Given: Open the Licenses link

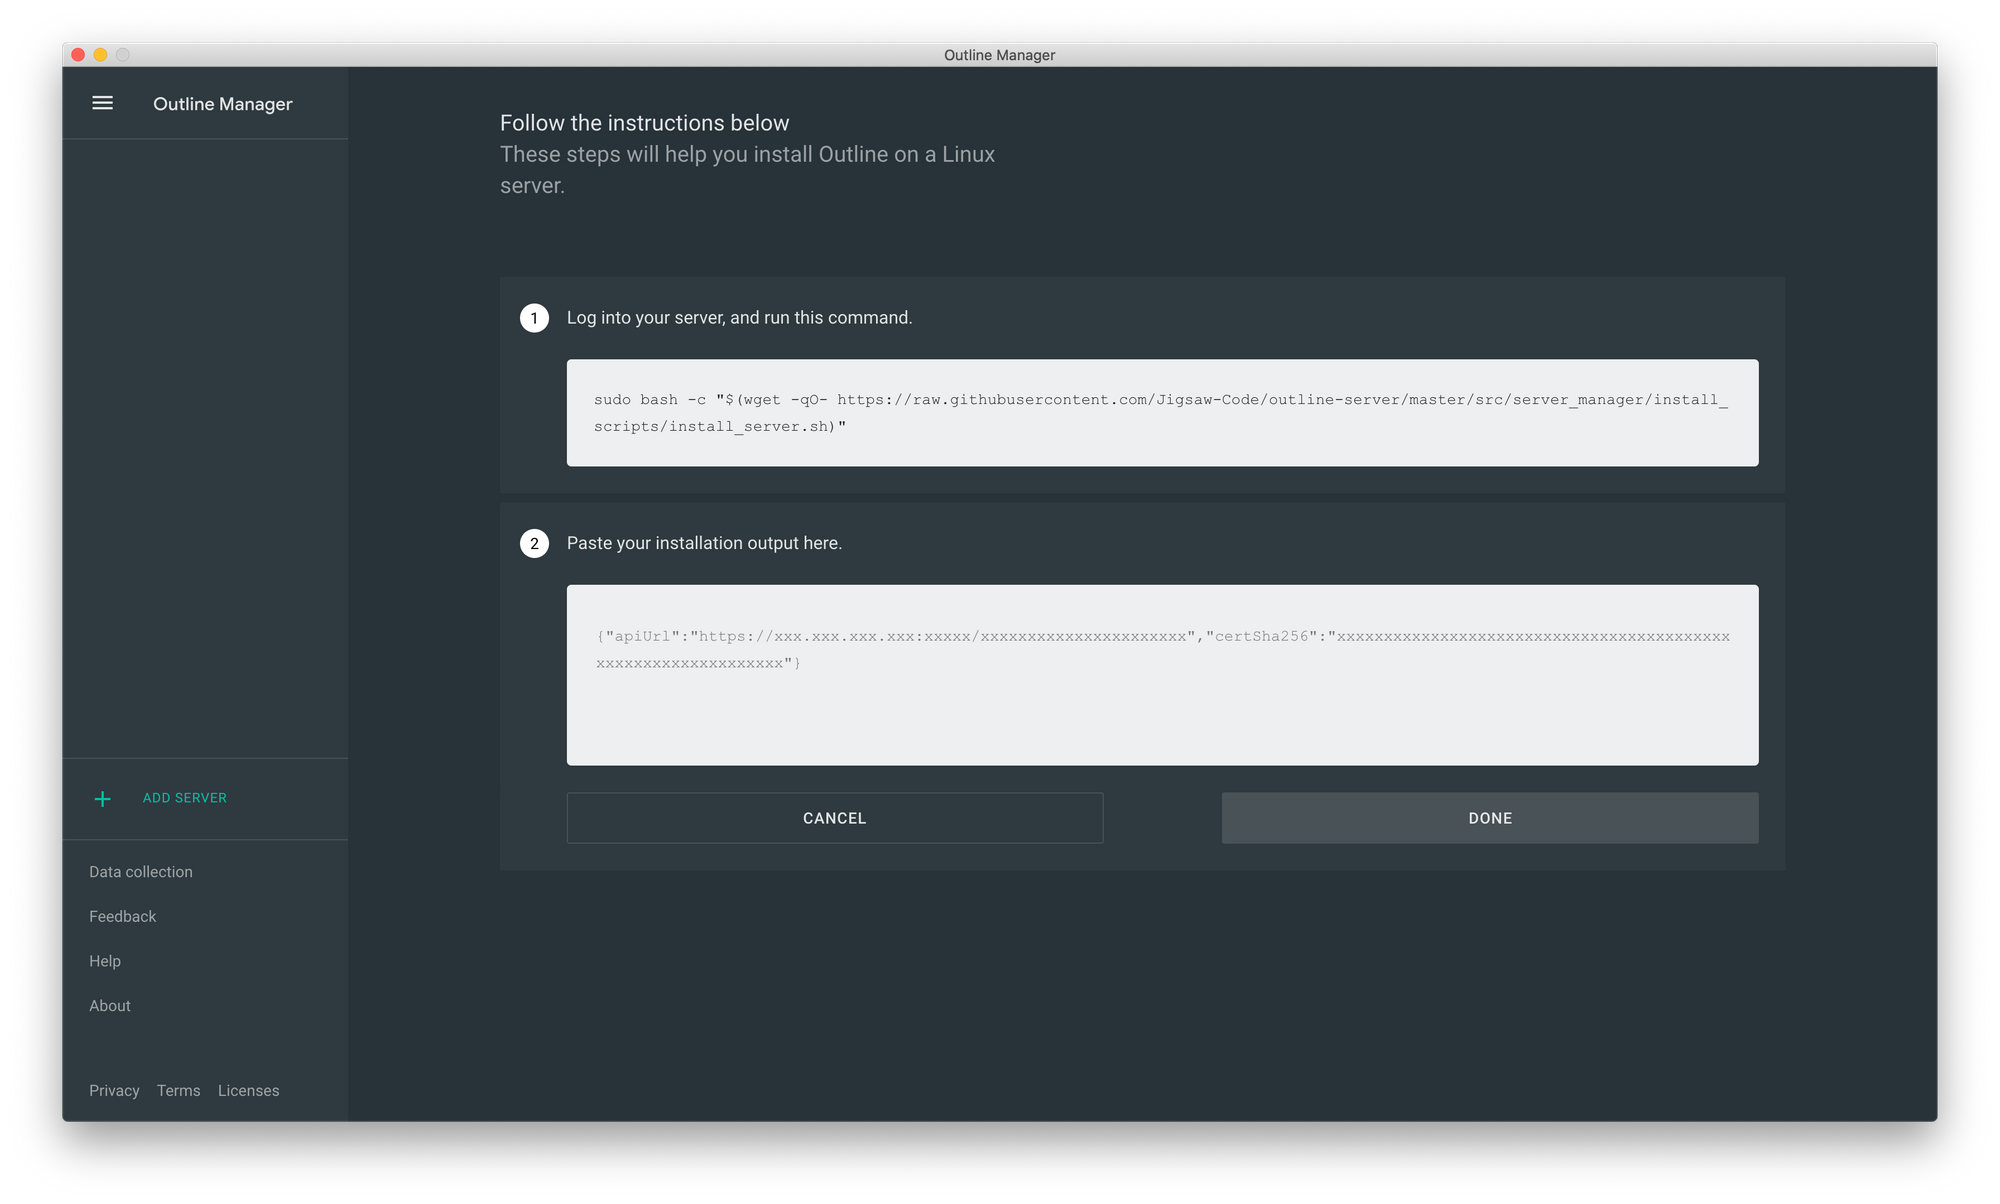Looking at the screenshot, I should (249, 1090).
